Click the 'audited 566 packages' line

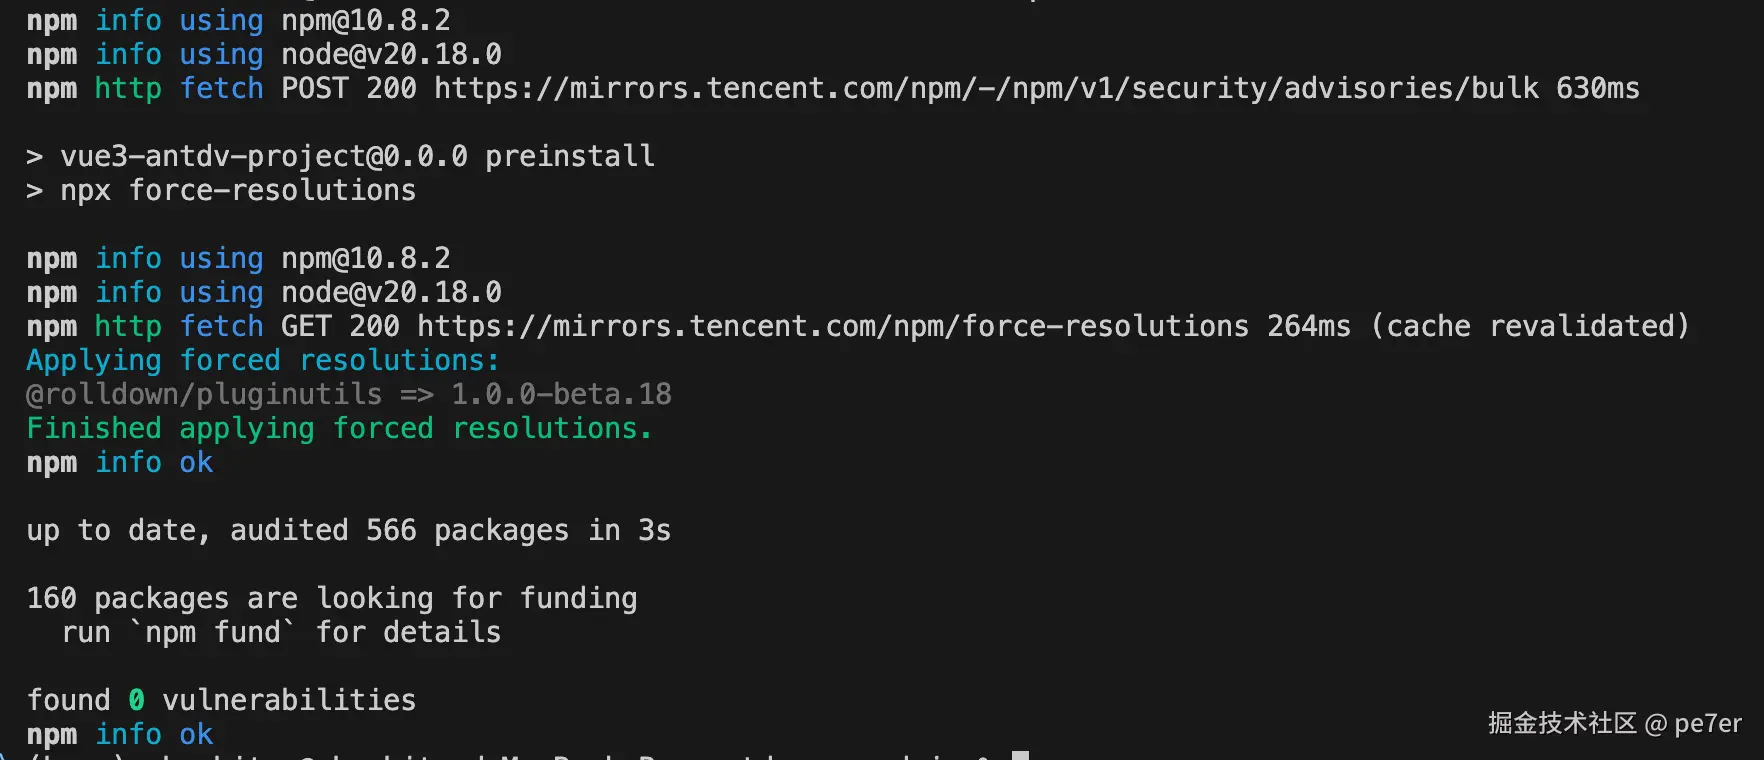[x=348, y=530]
